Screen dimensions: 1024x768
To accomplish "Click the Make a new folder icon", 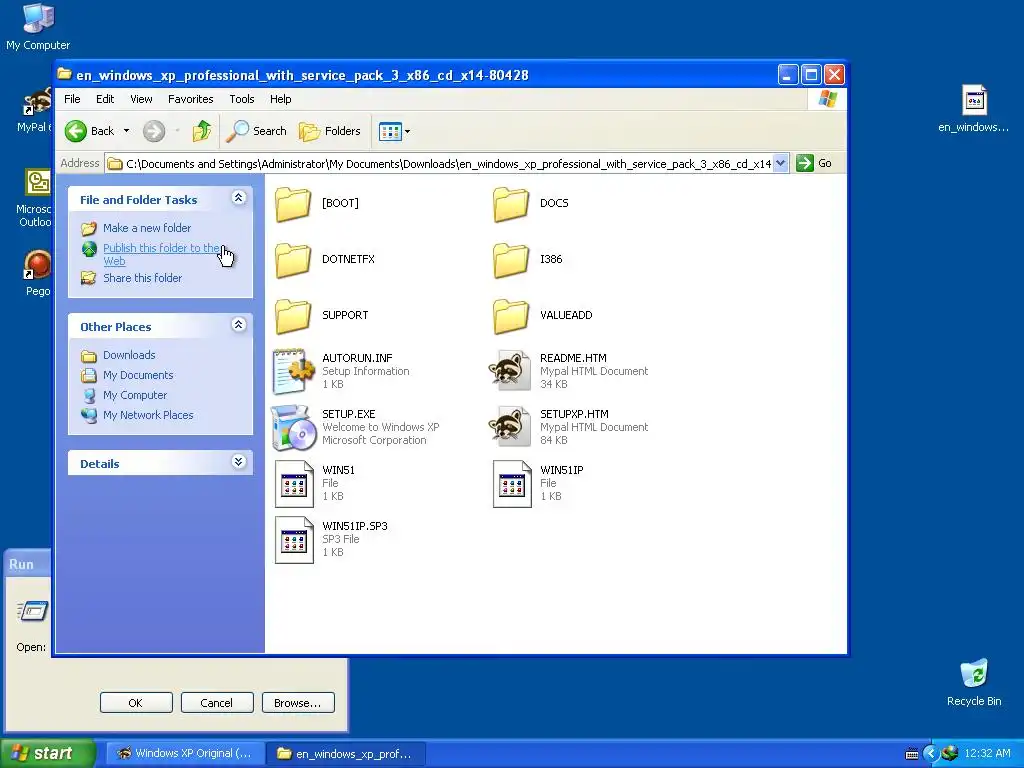I will [89, 229].
